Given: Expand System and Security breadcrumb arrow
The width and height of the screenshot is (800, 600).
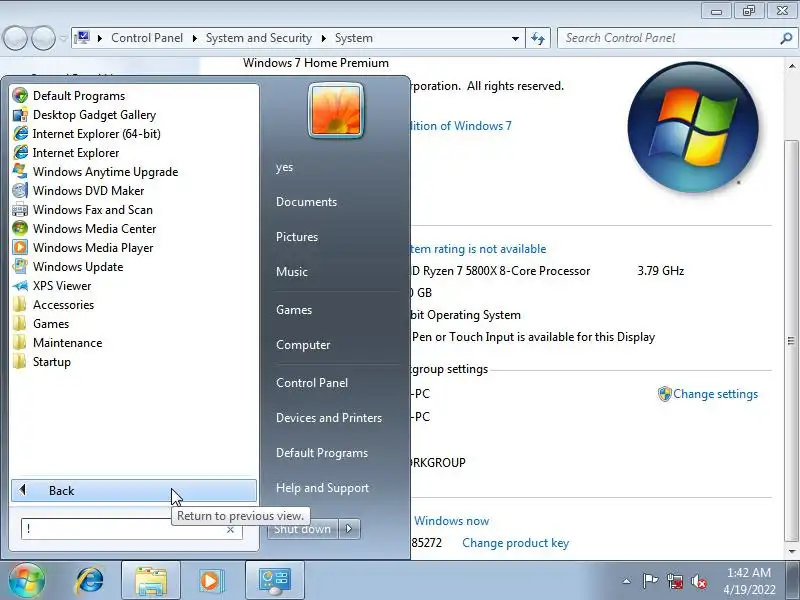Looking at the screenshot, I should [x=323, y=38].
